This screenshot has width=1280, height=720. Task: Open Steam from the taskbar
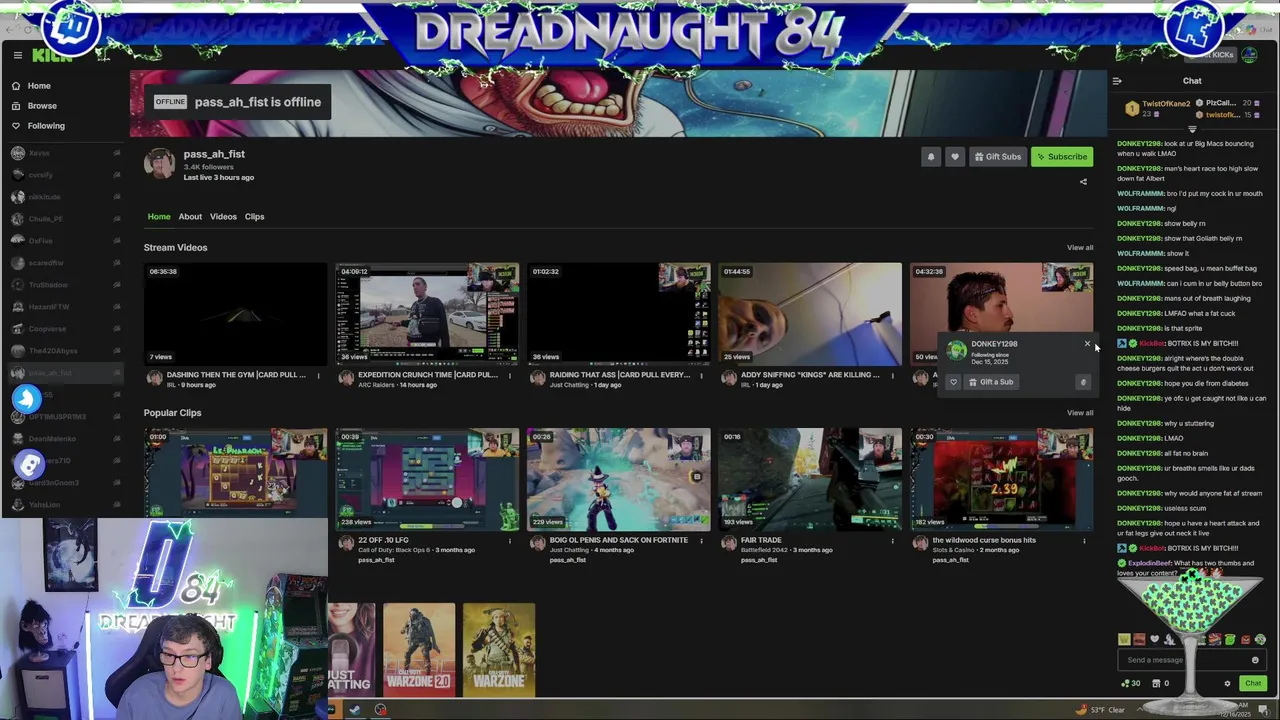355,710
